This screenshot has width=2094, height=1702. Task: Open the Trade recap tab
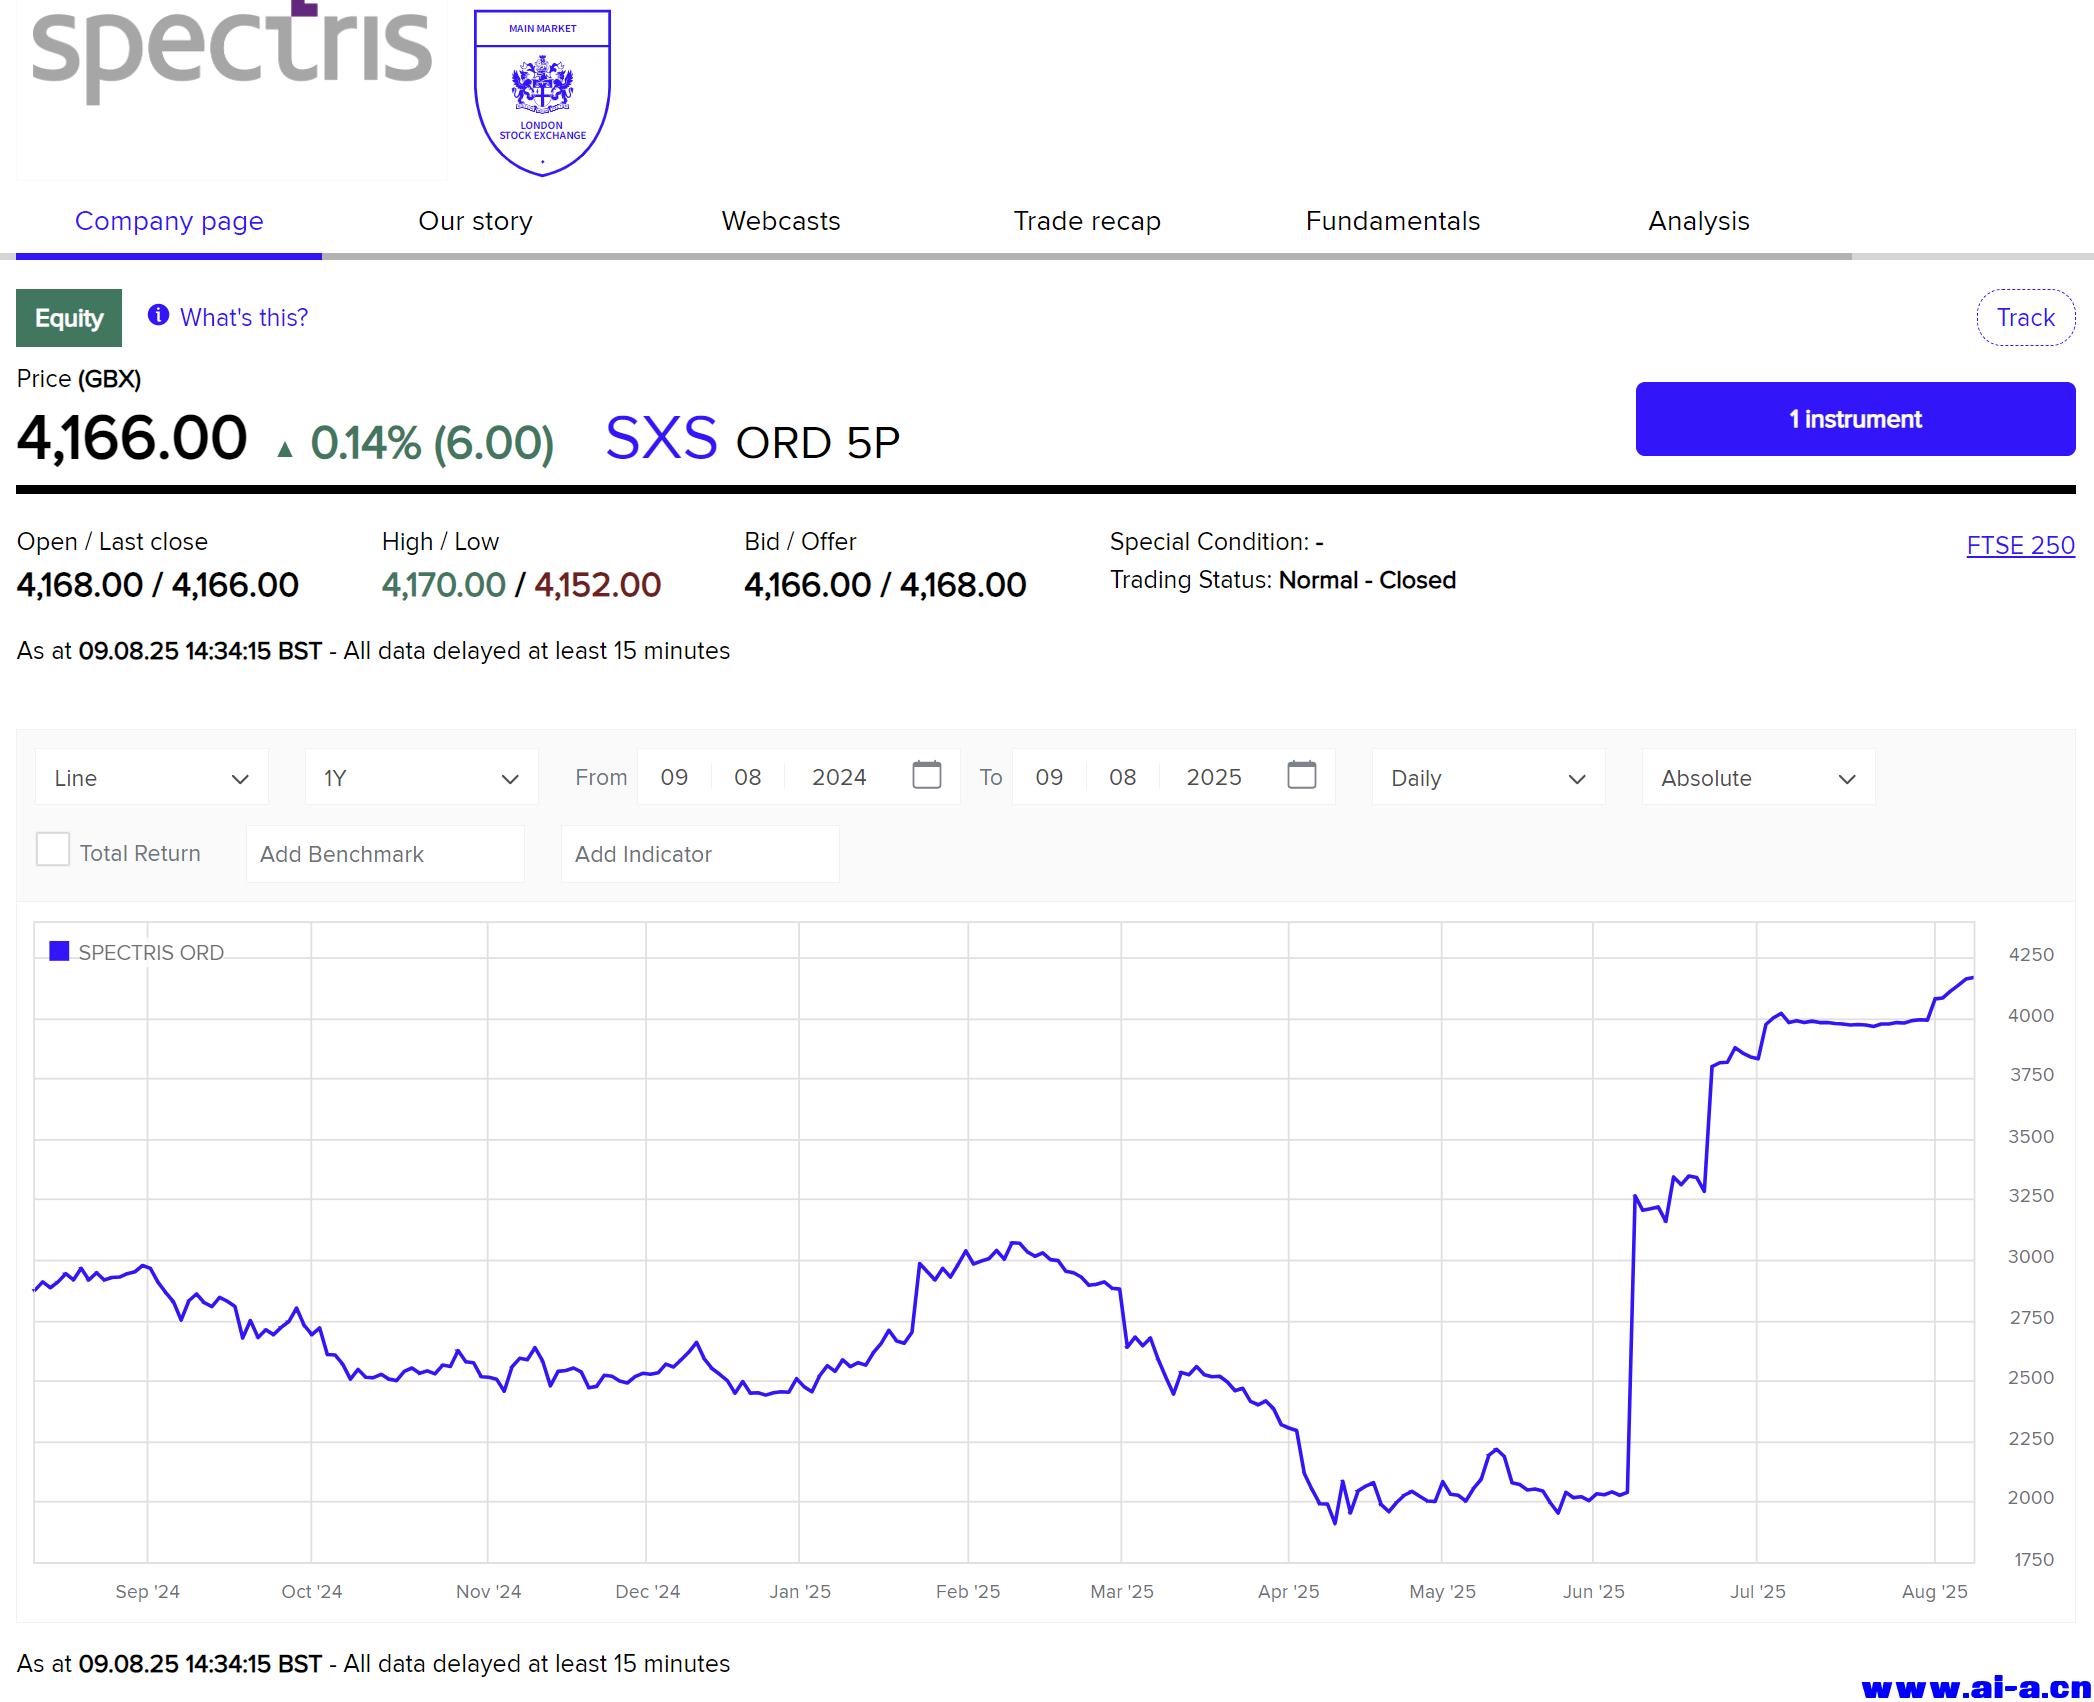(x=1087, y=221)
